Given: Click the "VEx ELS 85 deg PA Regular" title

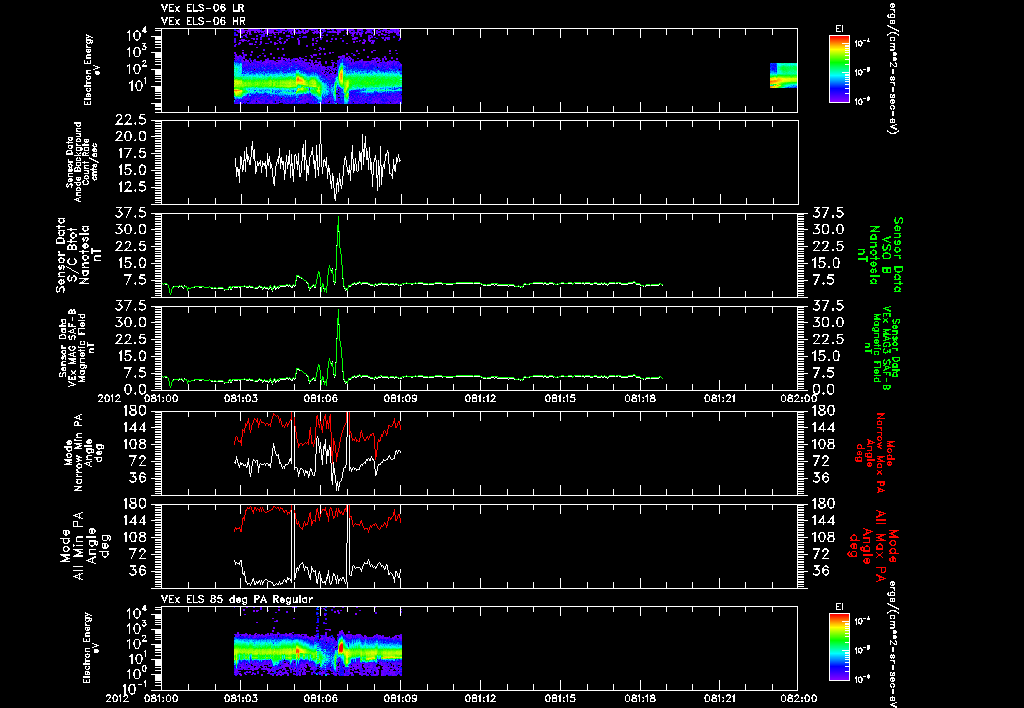Looking at the screenshot, I should point(237,599).
